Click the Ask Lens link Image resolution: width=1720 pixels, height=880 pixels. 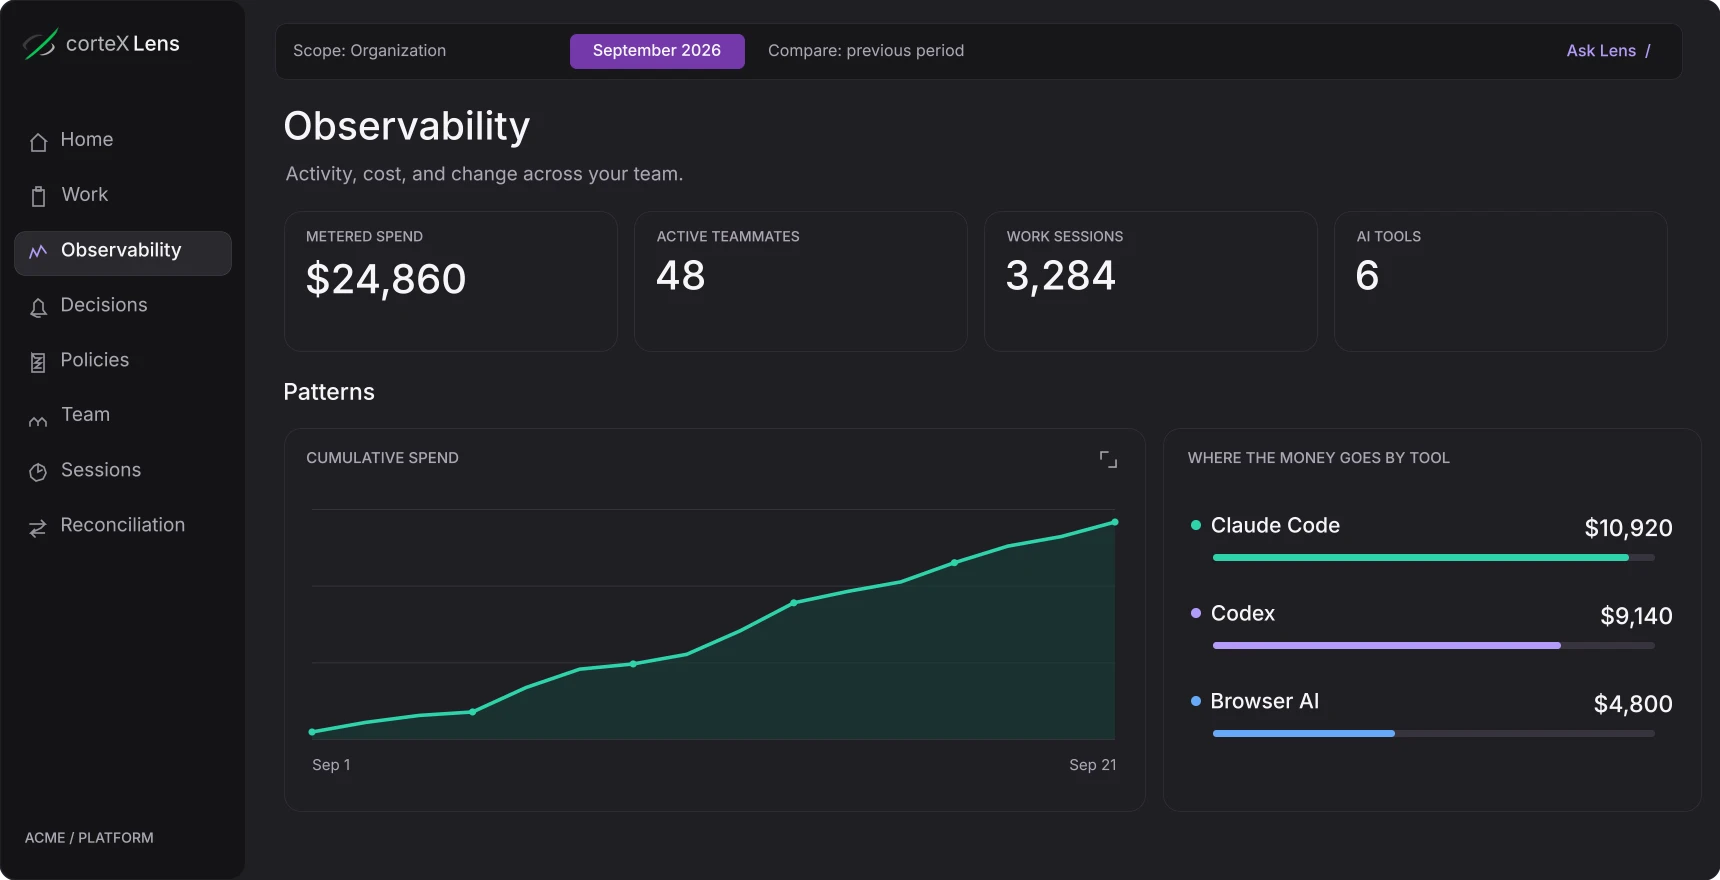1608,51
